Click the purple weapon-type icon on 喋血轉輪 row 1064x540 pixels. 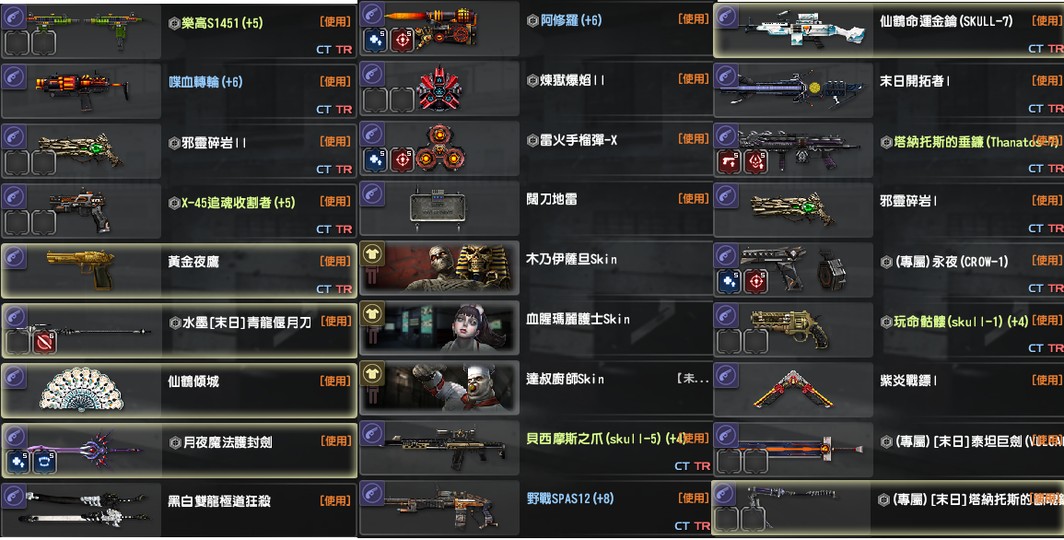click(x=14, y=77)
